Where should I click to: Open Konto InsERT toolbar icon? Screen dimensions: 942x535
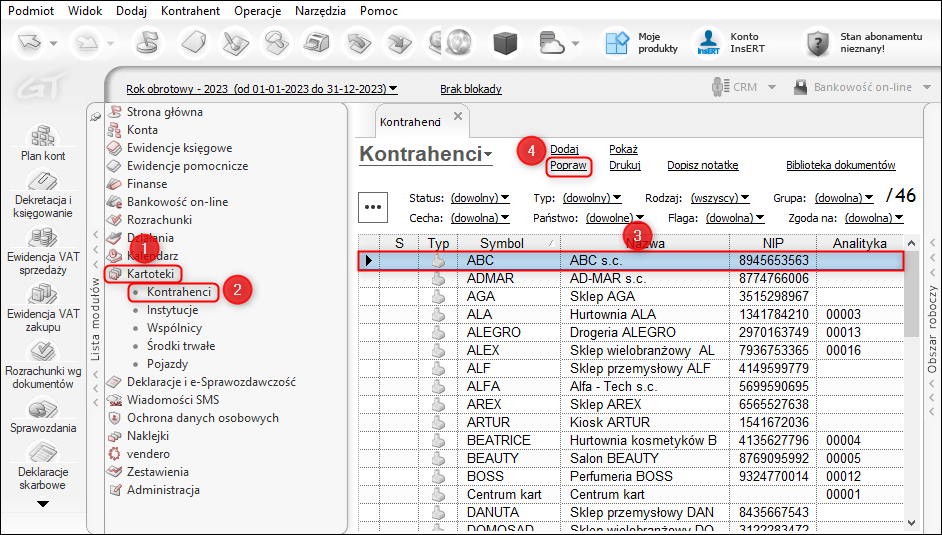pos(709,42)
